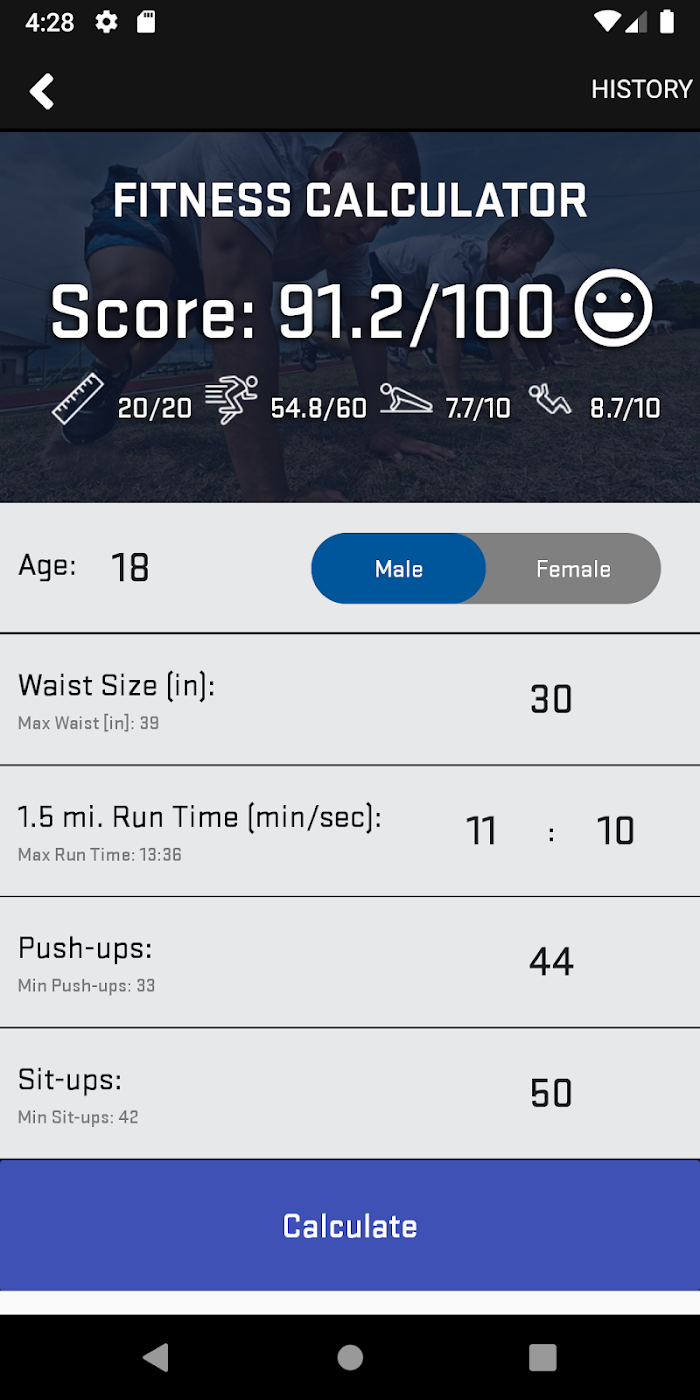
Task: Edit the push-ups count 44
Action: coord(551,962)
